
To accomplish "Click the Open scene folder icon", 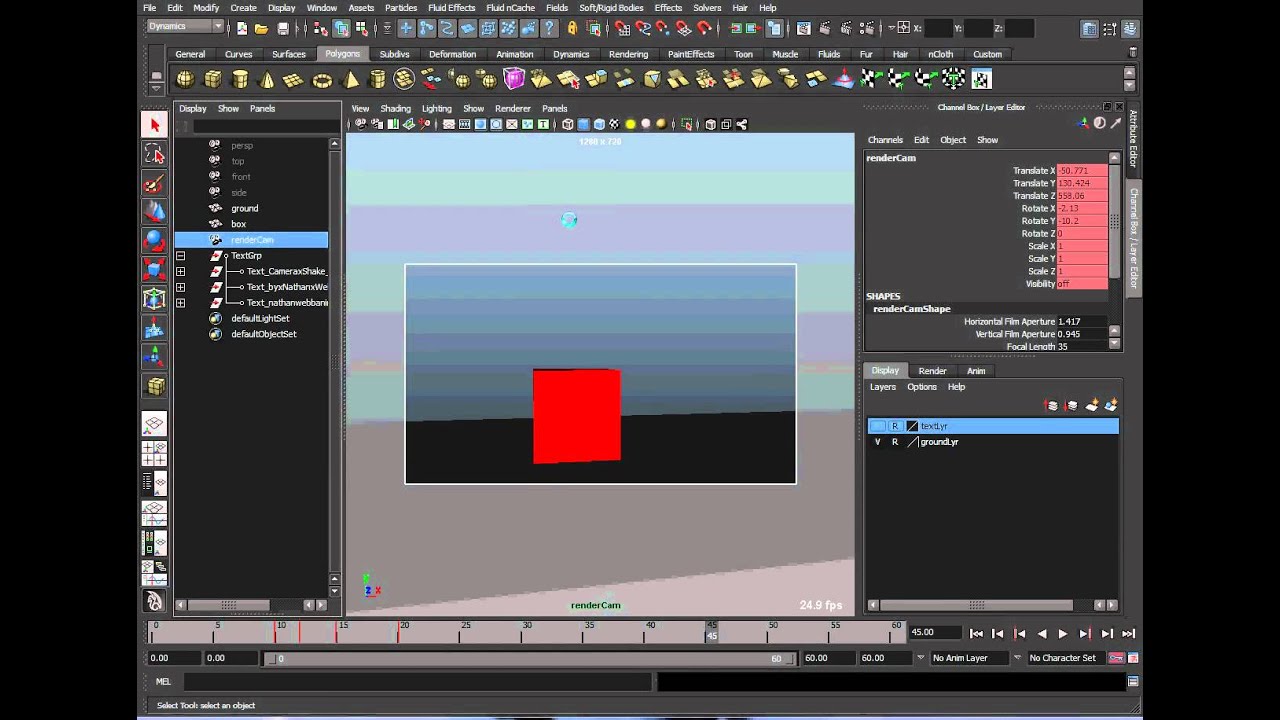I will pos(261,28).
